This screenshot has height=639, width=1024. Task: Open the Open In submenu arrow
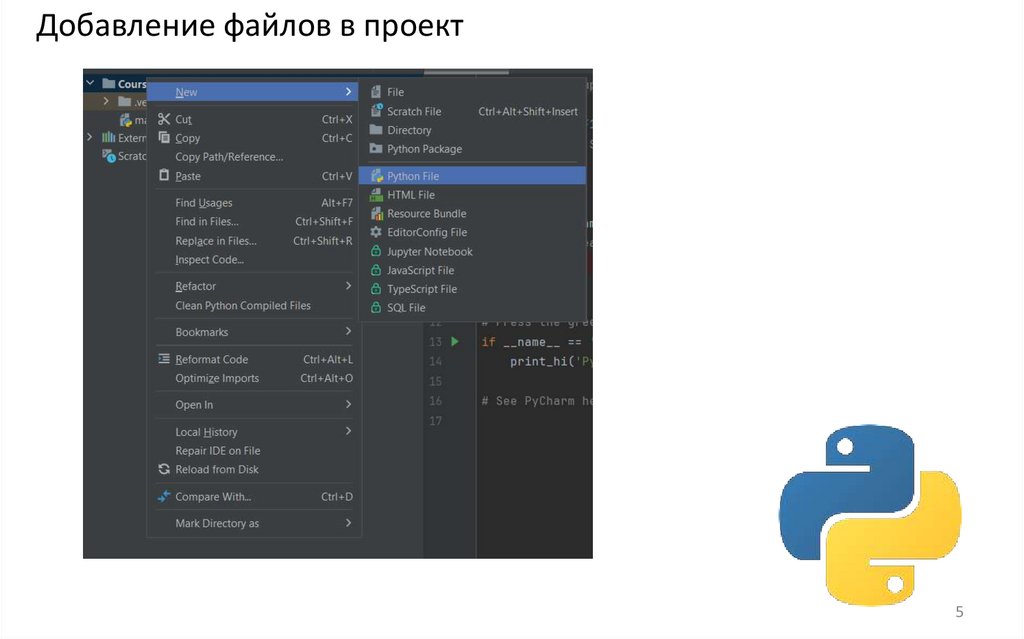pyautogui.click(x=348, y=404)
